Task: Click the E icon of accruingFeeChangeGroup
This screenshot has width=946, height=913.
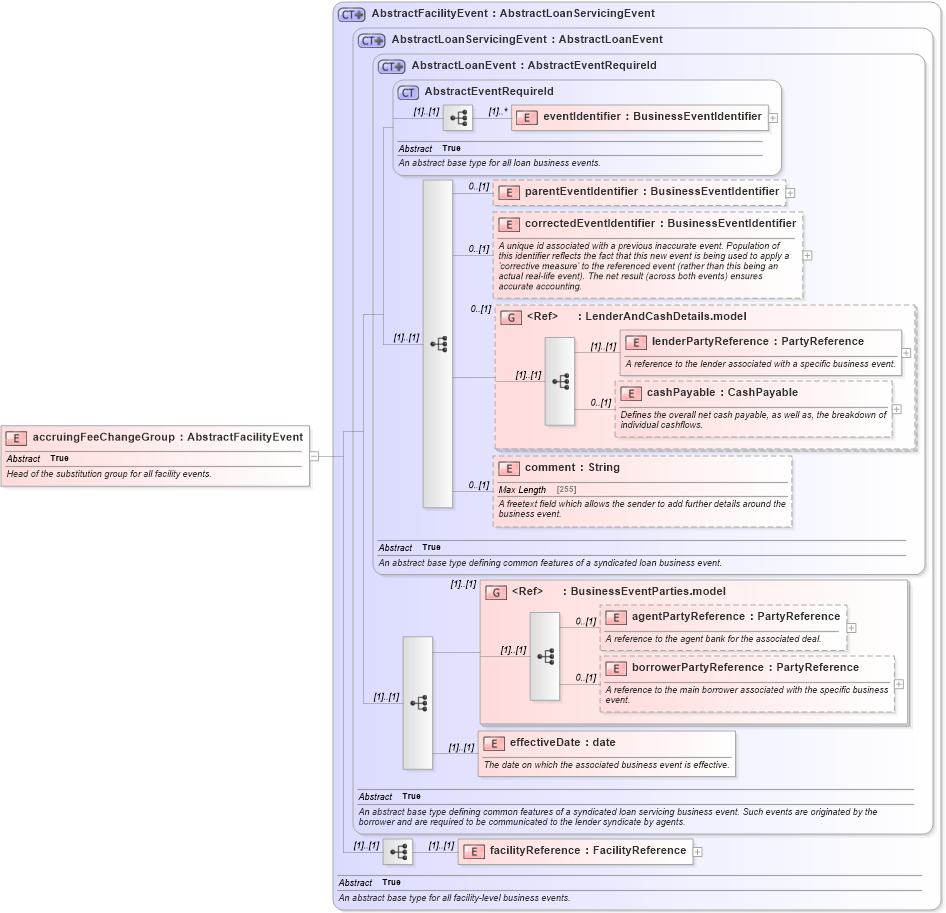Action: [x=16, y=437]
